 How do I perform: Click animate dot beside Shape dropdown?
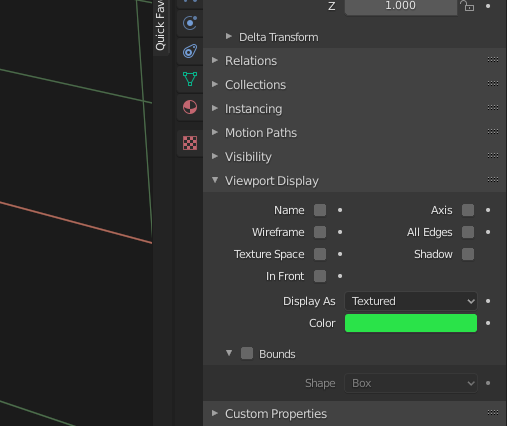(488, 383)
